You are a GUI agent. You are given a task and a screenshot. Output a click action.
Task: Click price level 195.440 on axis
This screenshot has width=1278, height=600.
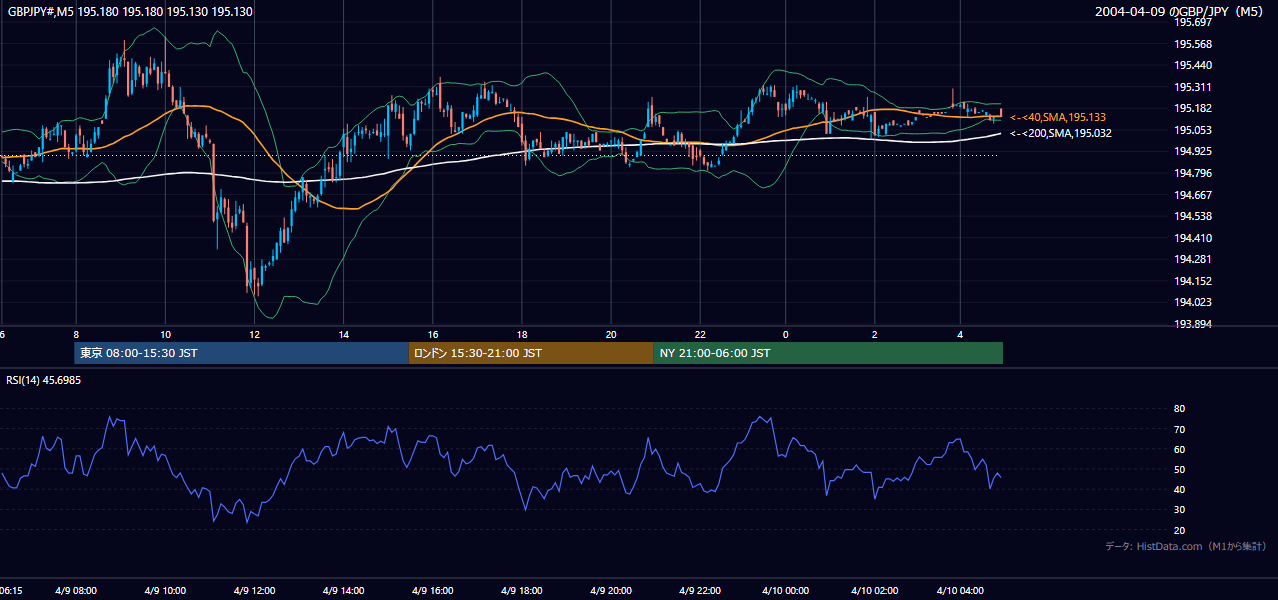(x=1193, y=65)
